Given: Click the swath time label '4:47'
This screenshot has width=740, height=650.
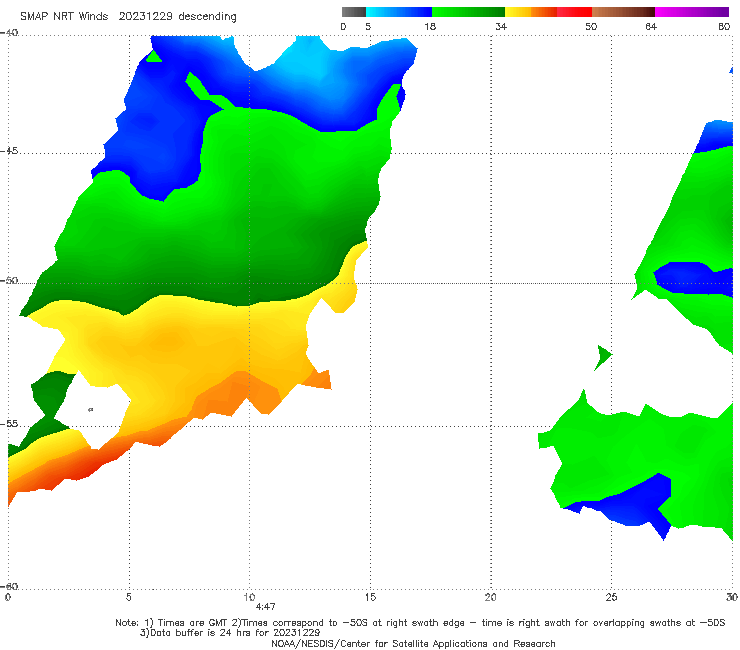Looking at the screenshot, I should click(265, 607).
